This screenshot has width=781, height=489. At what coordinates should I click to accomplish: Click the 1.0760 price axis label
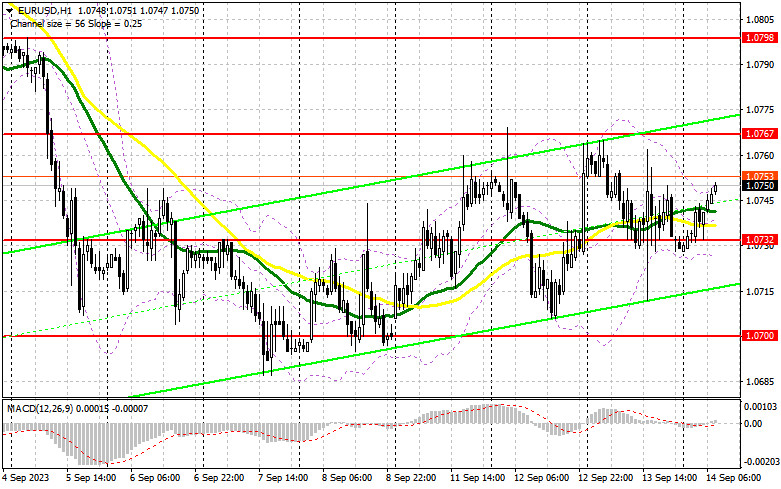tap(760, 156)
